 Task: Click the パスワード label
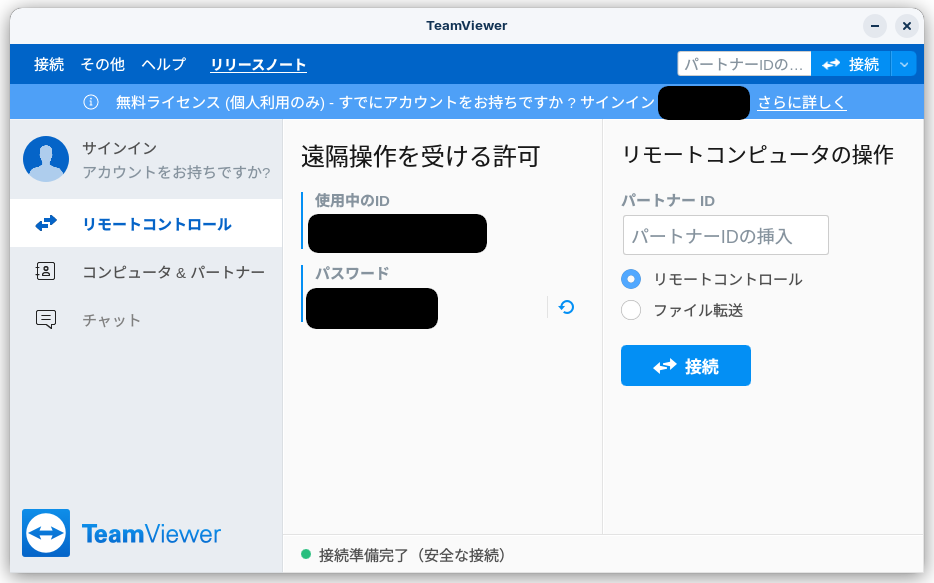[352, 273]
